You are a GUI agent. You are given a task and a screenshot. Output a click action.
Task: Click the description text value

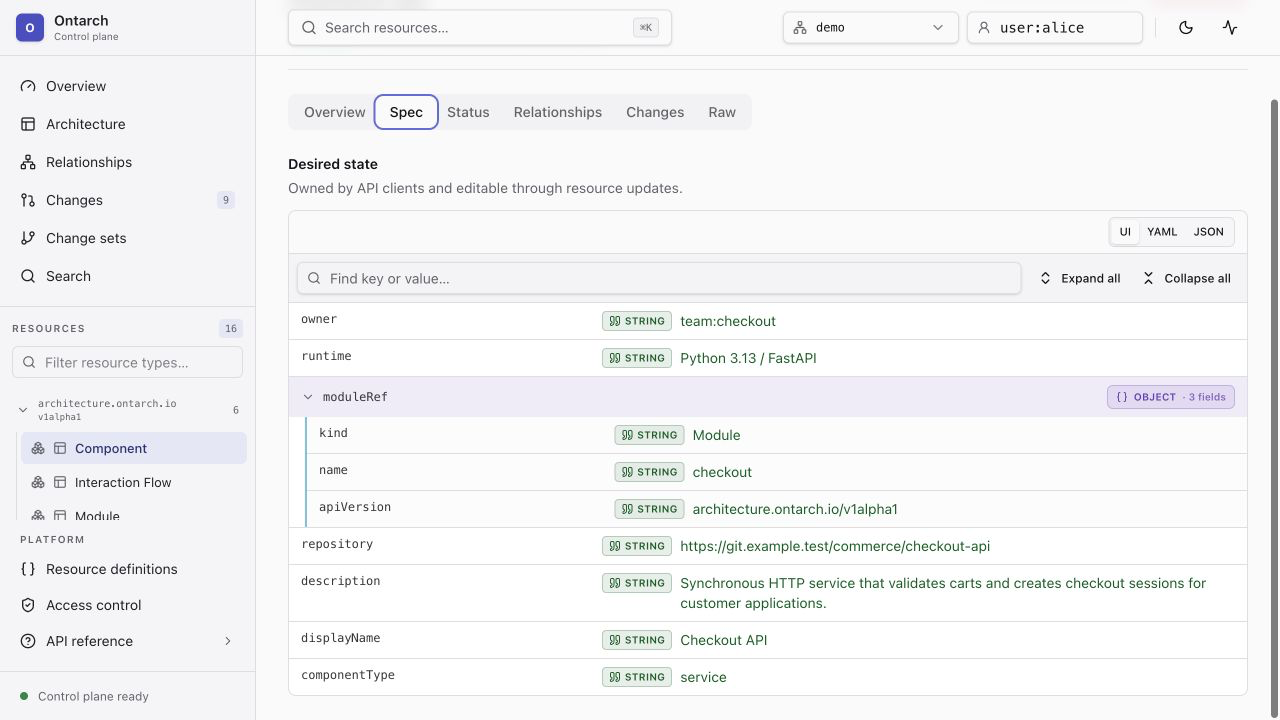click(x=943, y=593)
